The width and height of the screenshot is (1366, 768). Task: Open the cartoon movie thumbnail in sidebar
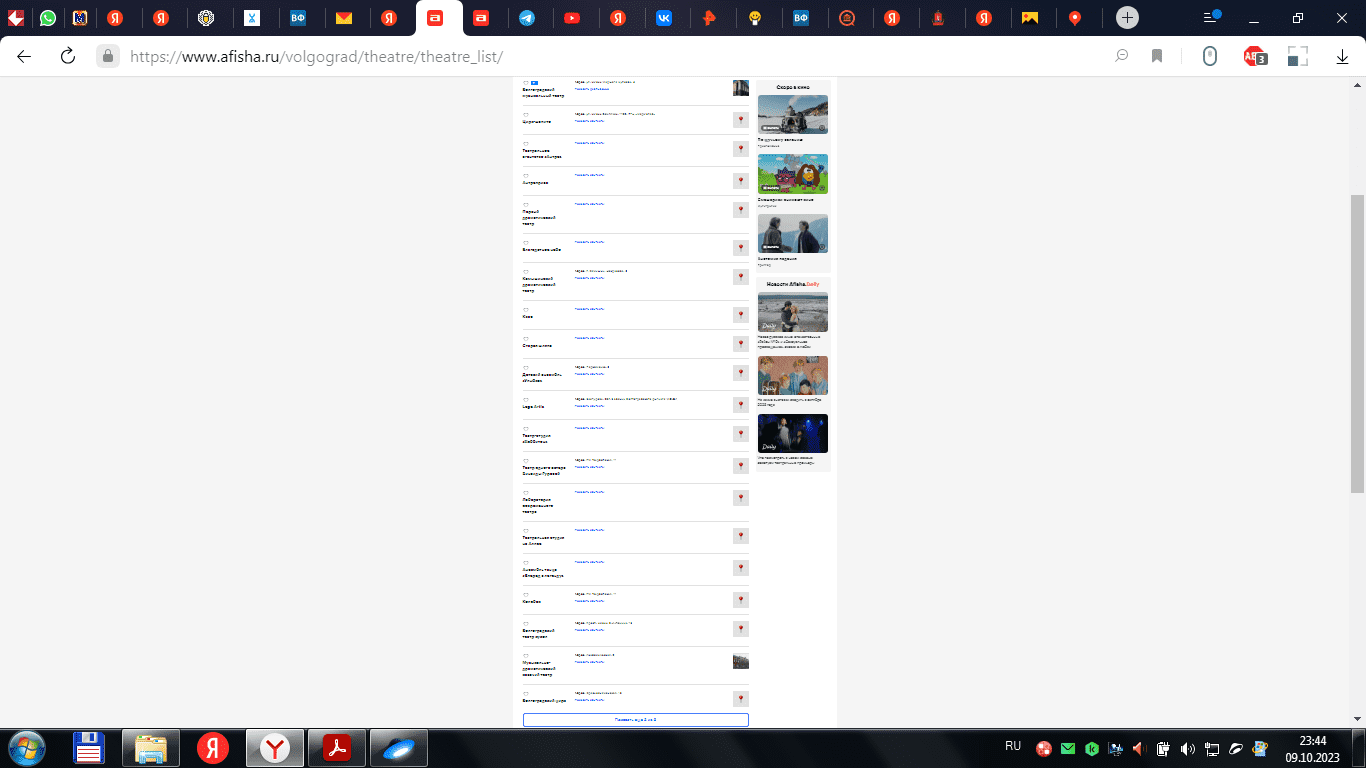792,174
